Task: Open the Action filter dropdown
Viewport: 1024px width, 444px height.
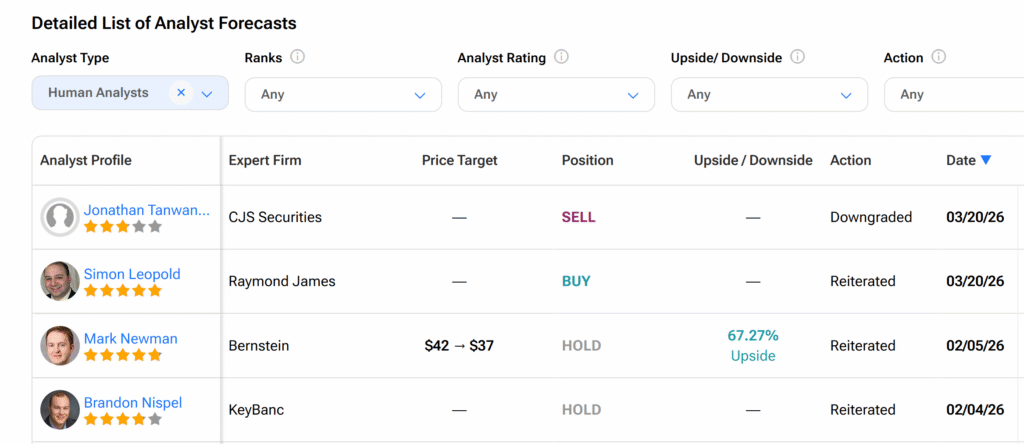Action: 954,95
